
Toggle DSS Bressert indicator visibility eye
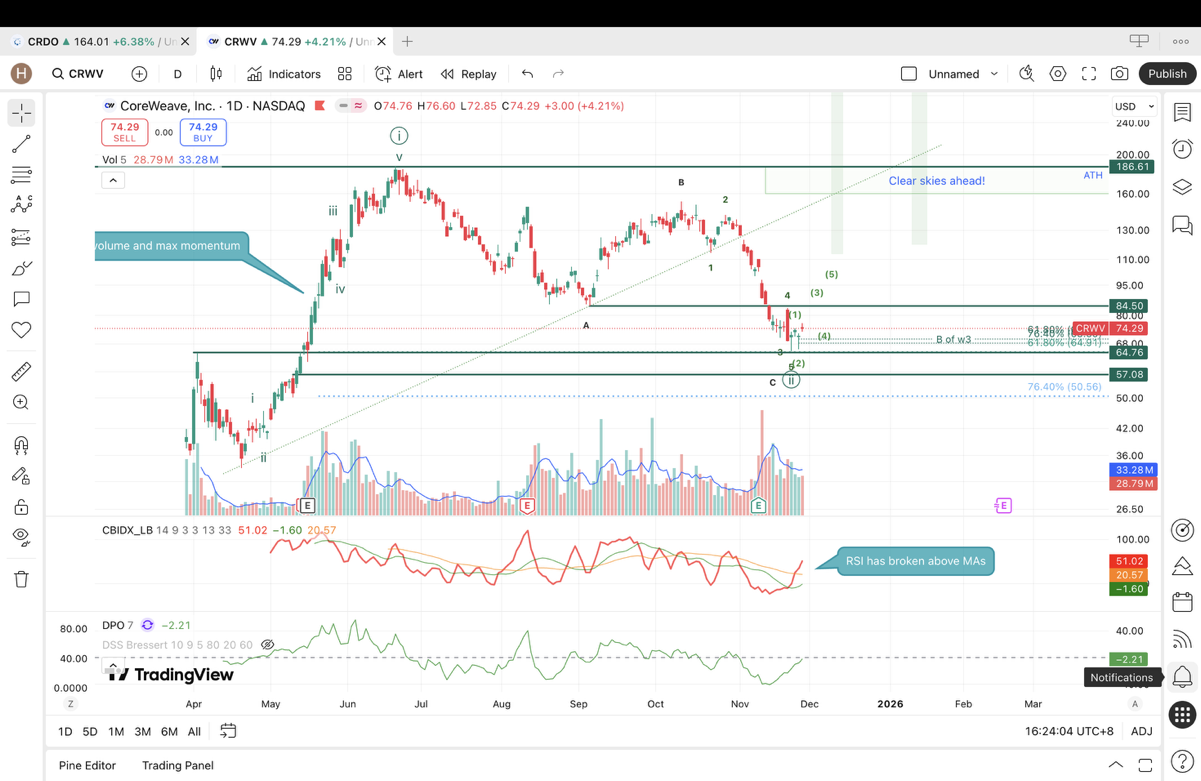click(268, 645)
